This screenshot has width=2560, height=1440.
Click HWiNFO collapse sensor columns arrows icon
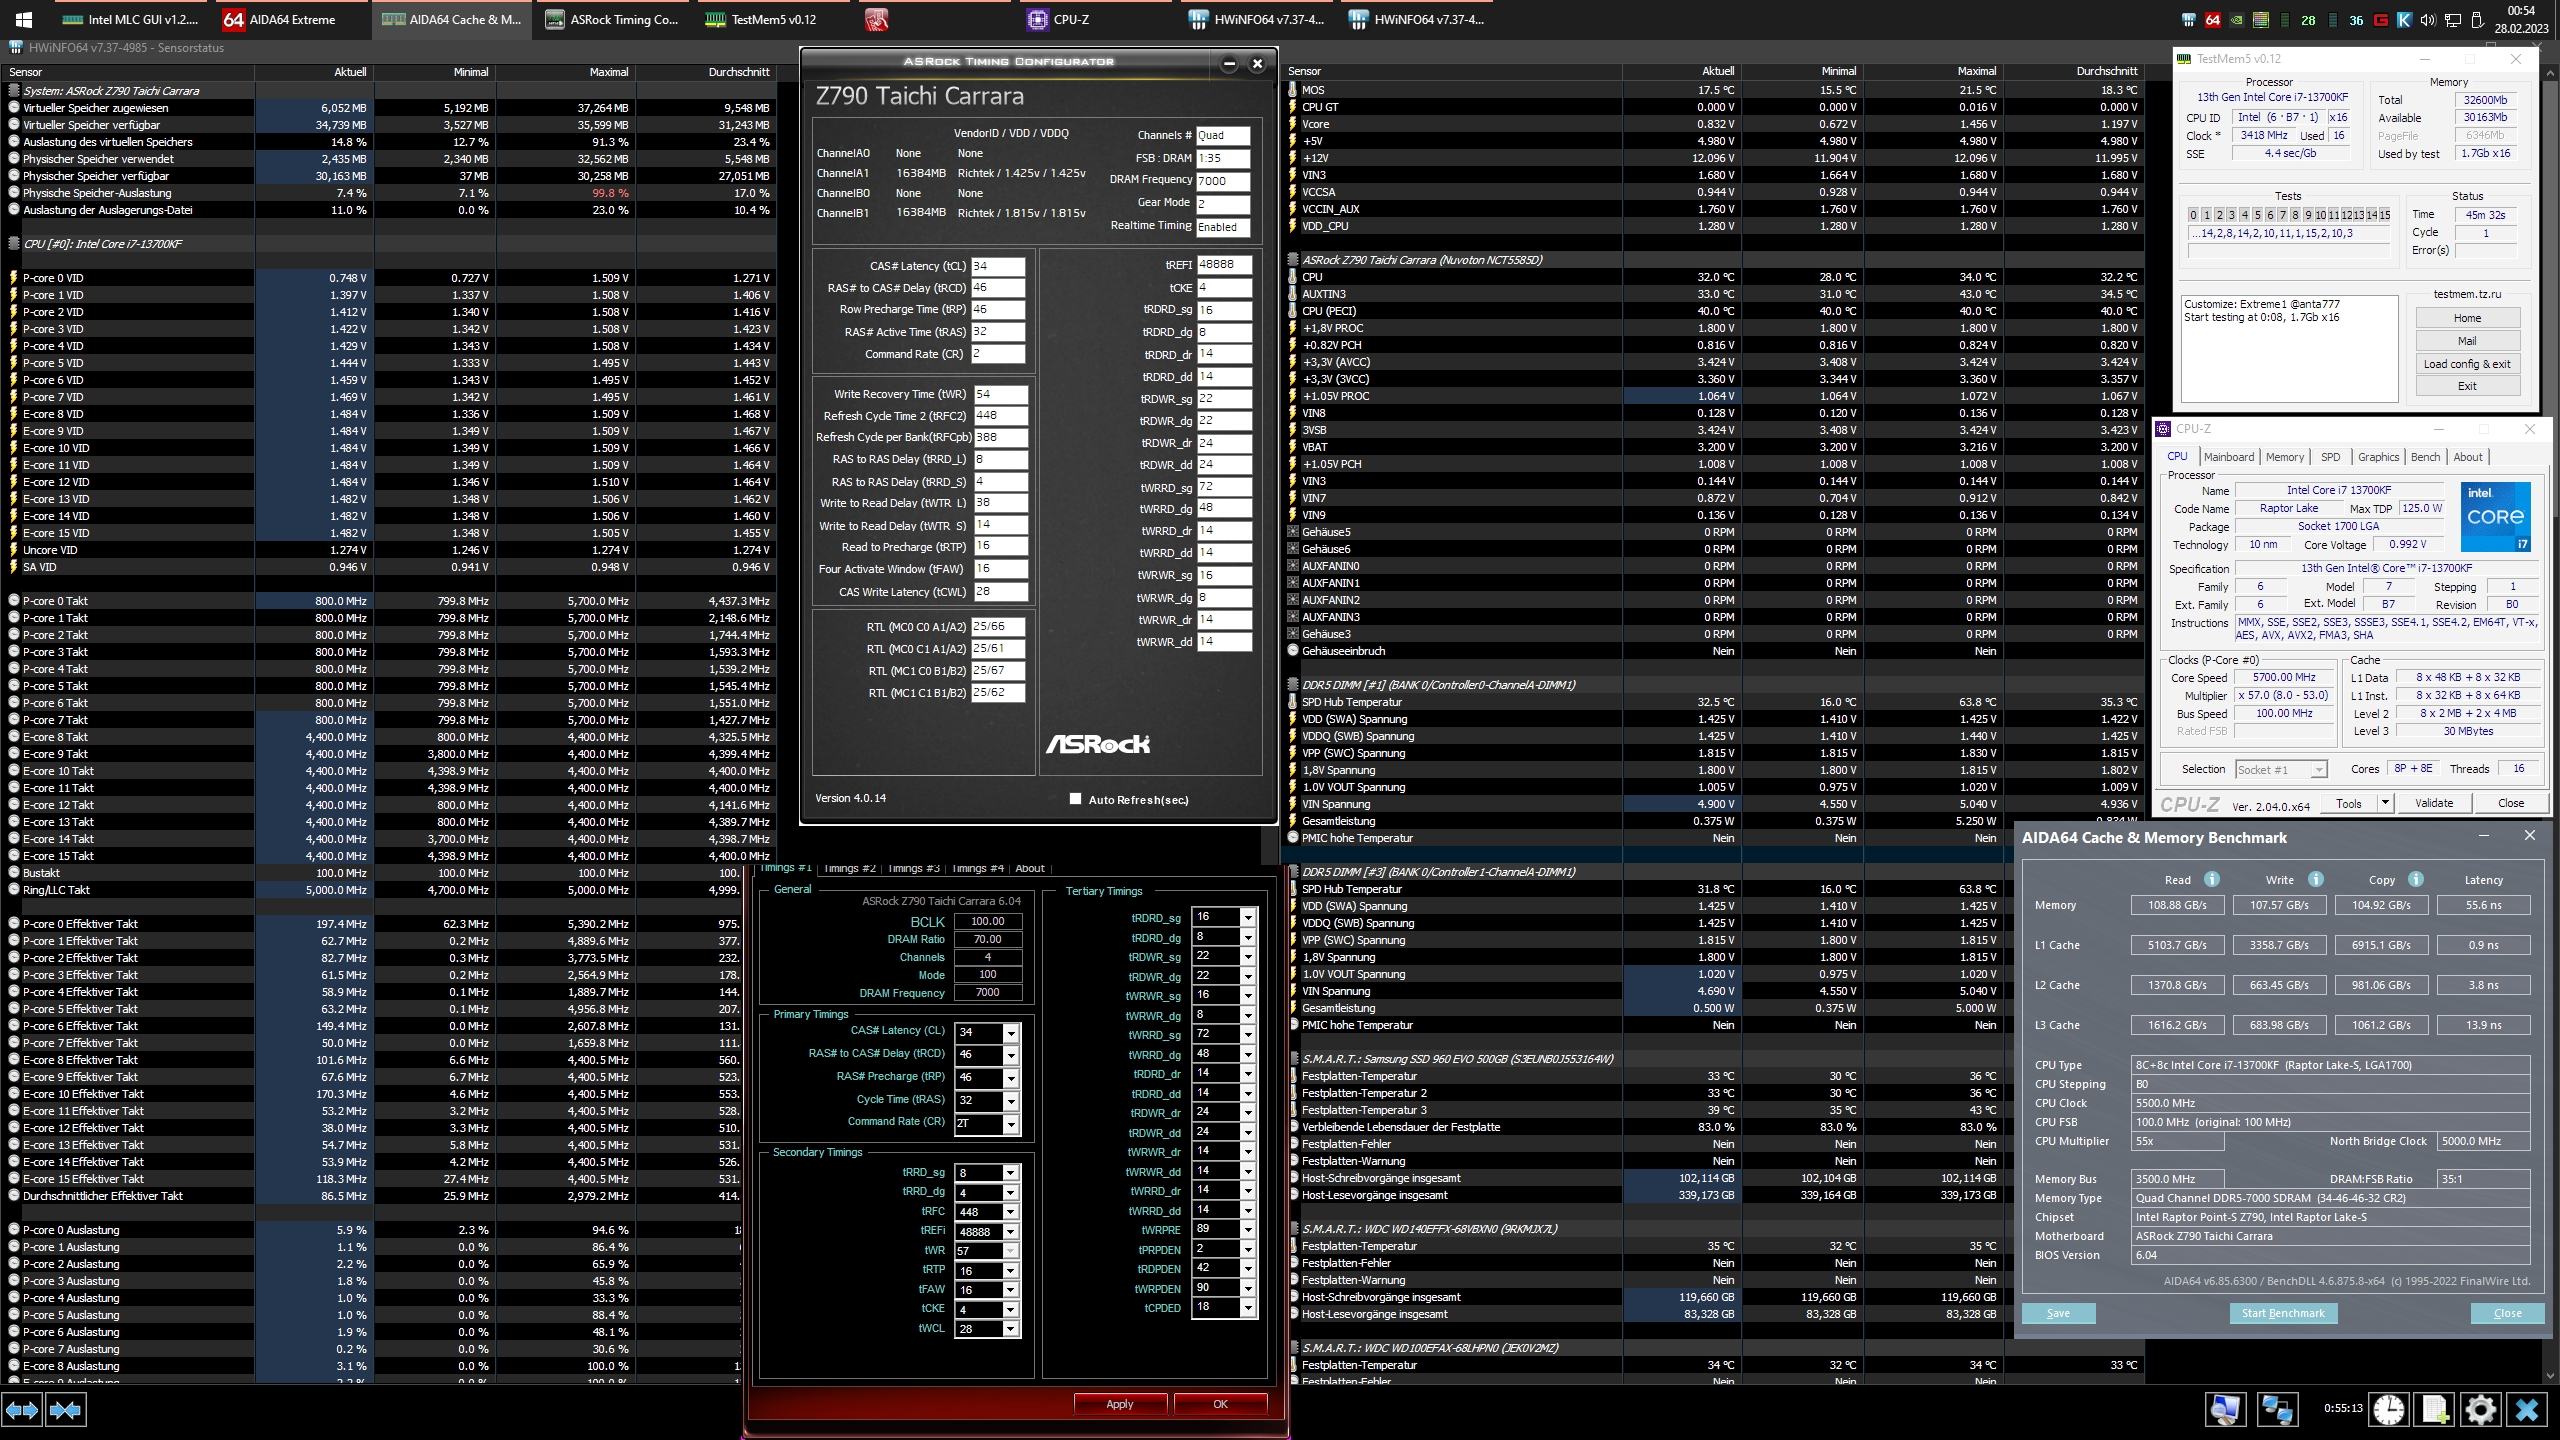pyautogui.click(x=65, y=1410)
